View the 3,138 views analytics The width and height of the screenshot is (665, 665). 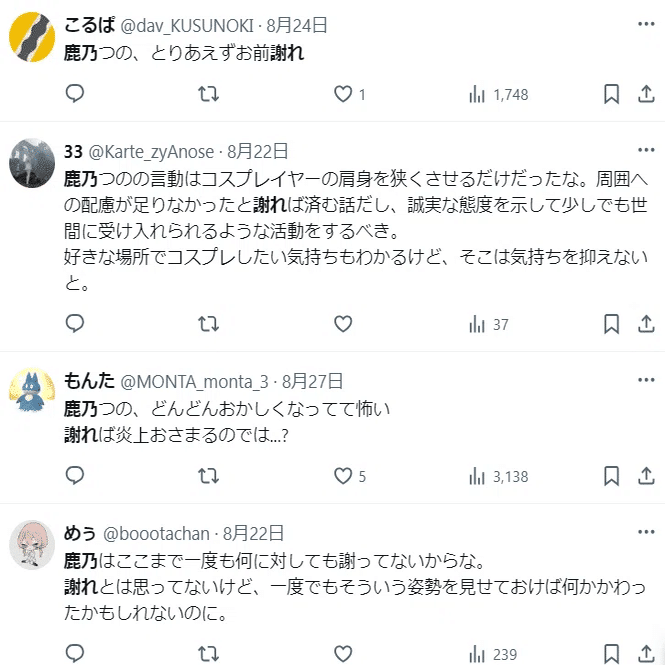coord(498,476)
